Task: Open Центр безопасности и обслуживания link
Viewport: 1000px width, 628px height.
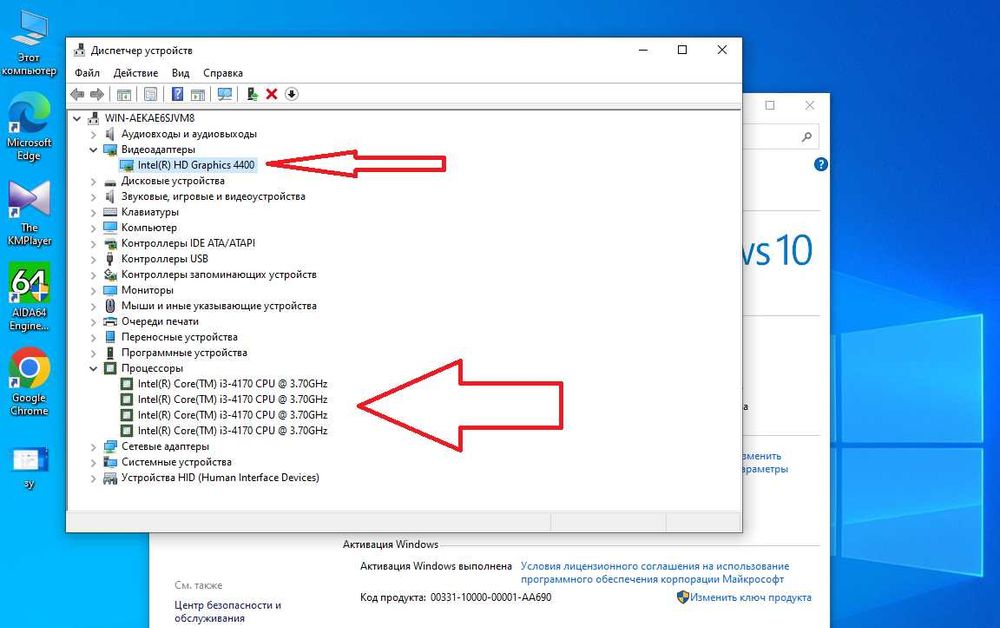Action: click(228, 611)
